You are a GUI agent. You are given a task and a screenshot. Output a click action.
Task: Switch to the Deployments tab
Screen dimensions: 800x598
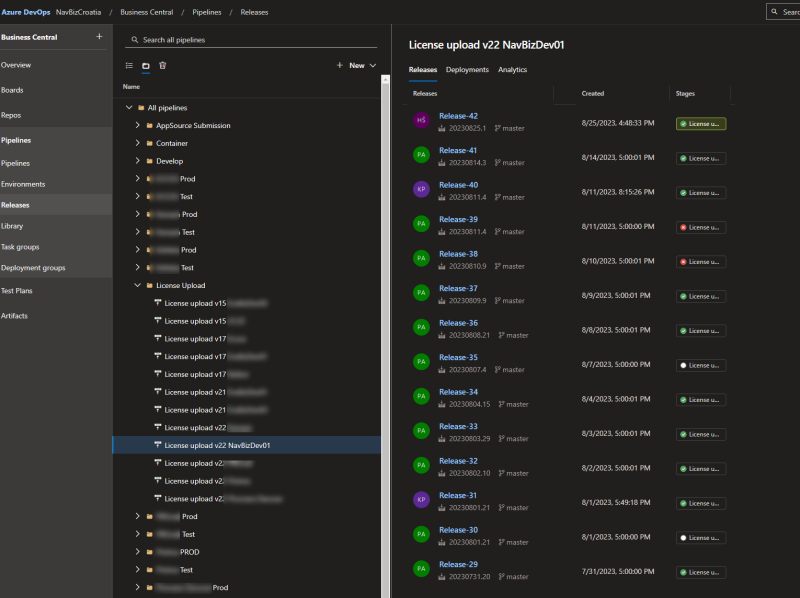pyautogui.click(x=467, y=70)
